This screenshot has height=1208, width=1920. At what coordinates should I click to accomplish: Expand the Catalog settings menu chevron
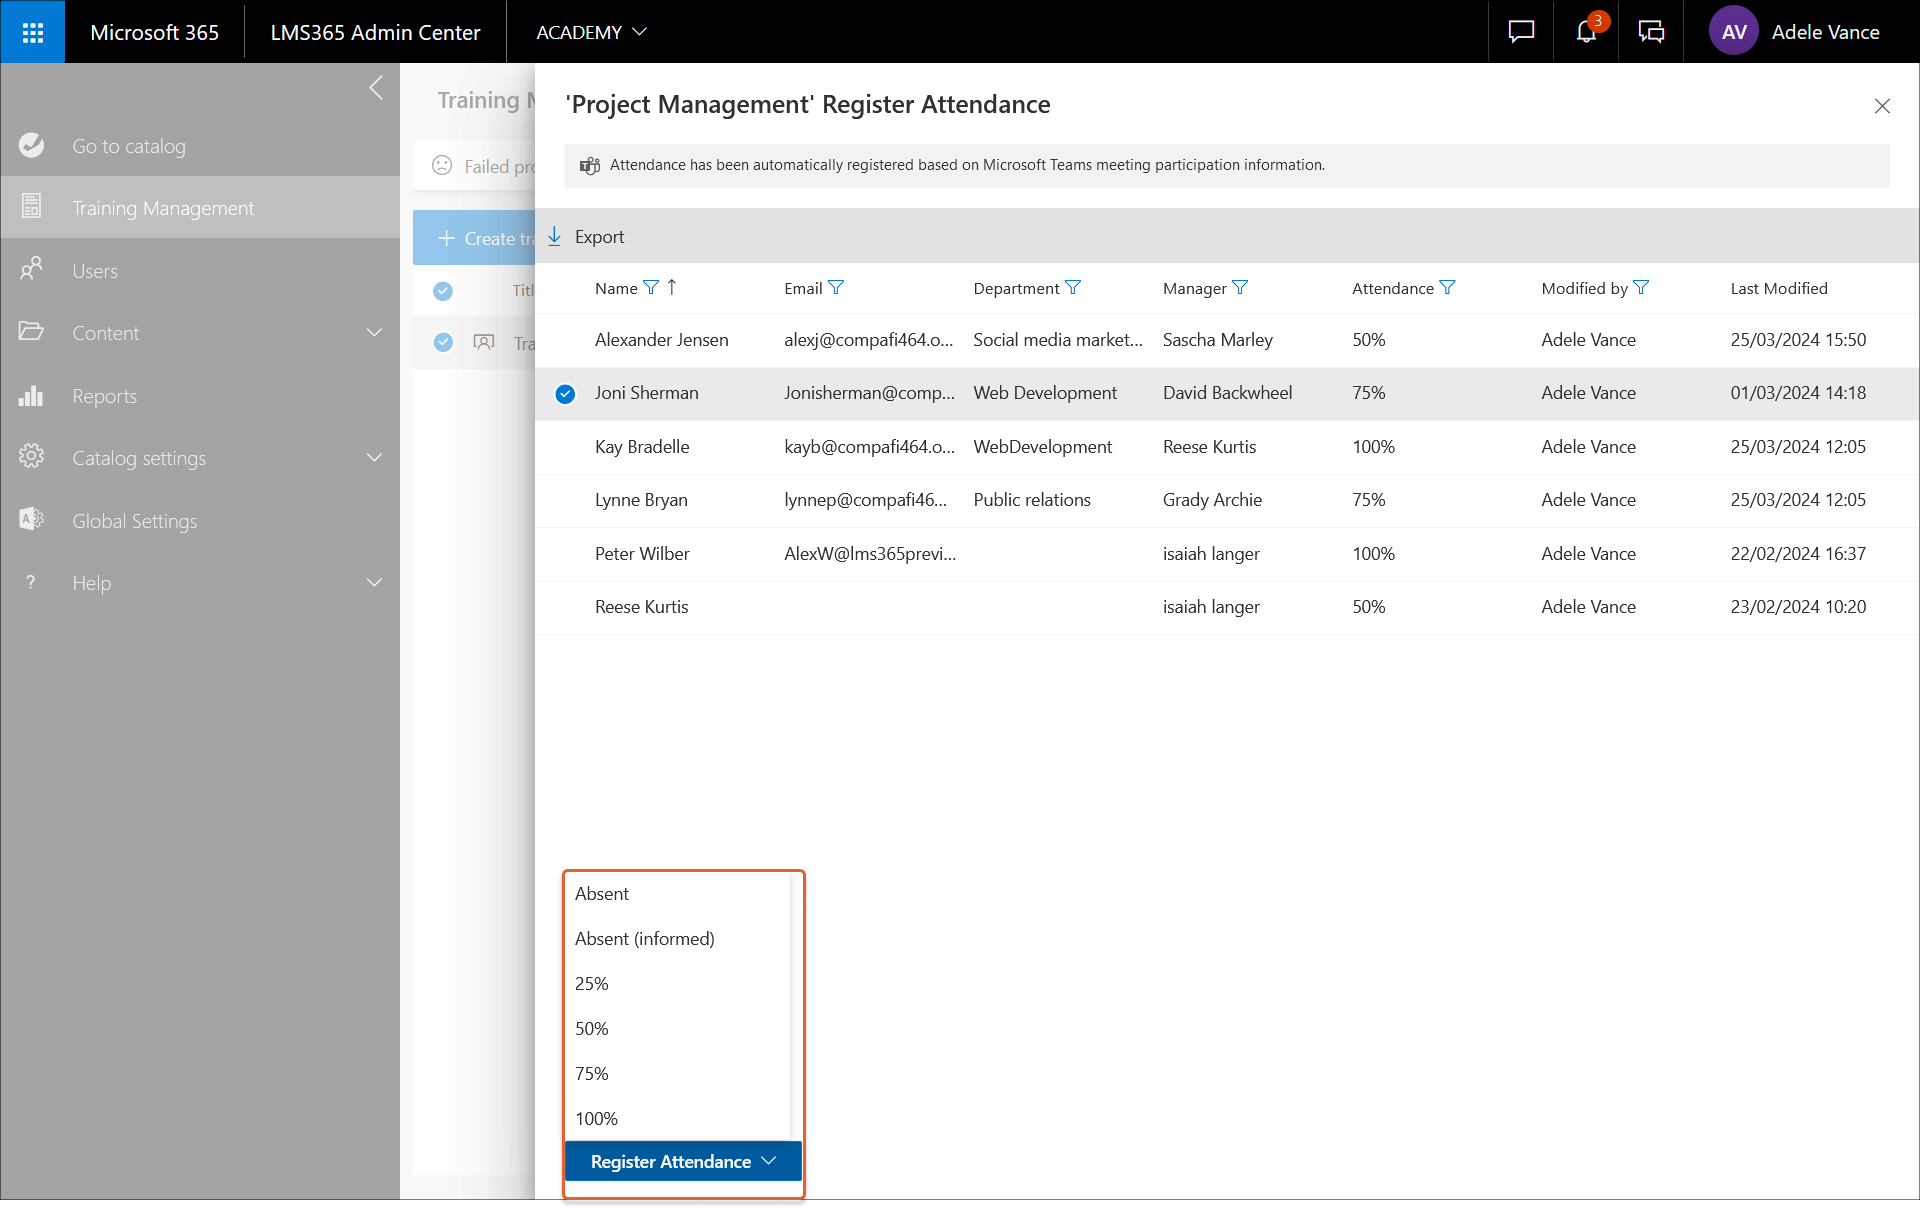click(x=374, y=458)
